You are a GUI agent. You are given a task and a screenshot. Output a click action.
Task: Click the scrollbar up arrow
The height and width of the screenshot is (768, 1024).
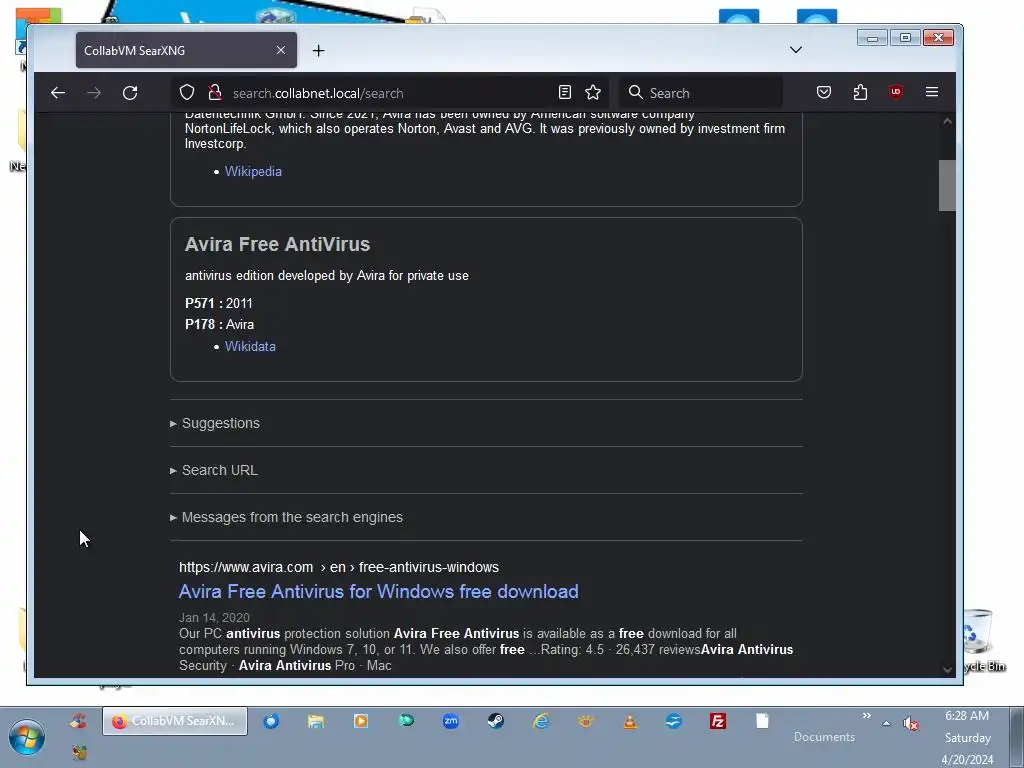[947, 121]
